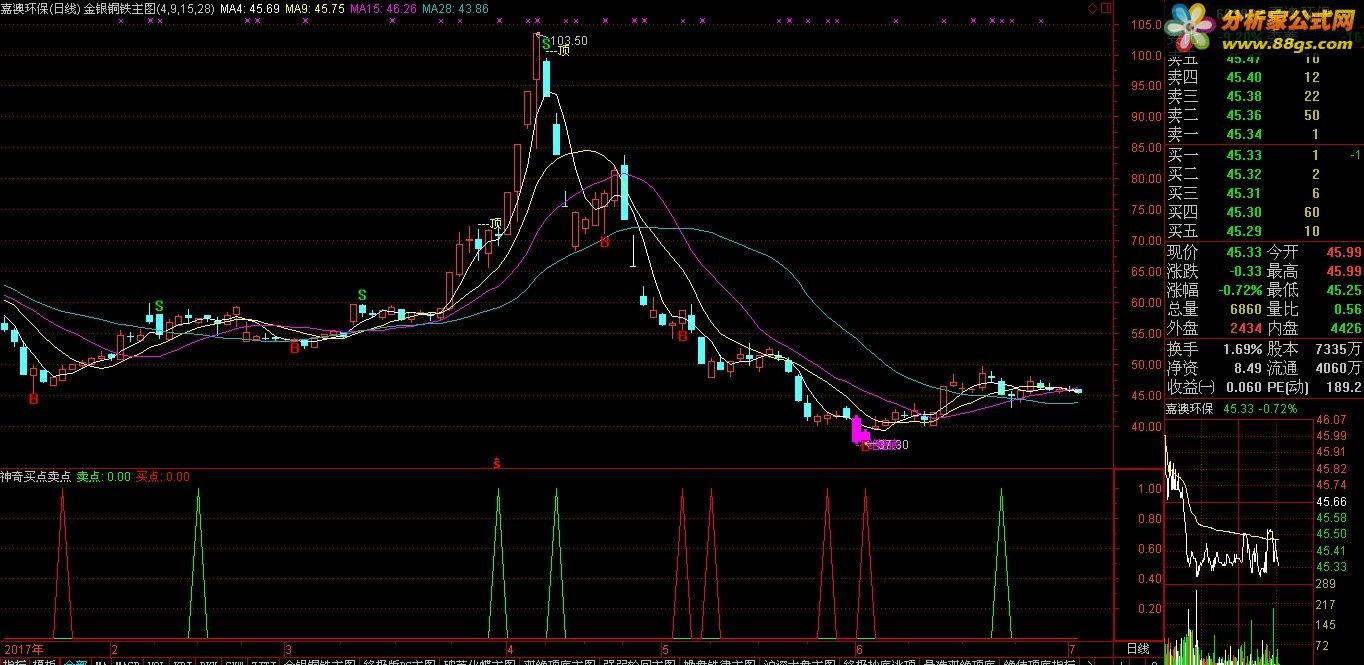Click the 涨幅 -0.72% quote value
The width and height of the screenshot is (1364, 665).
(1240, 290)
